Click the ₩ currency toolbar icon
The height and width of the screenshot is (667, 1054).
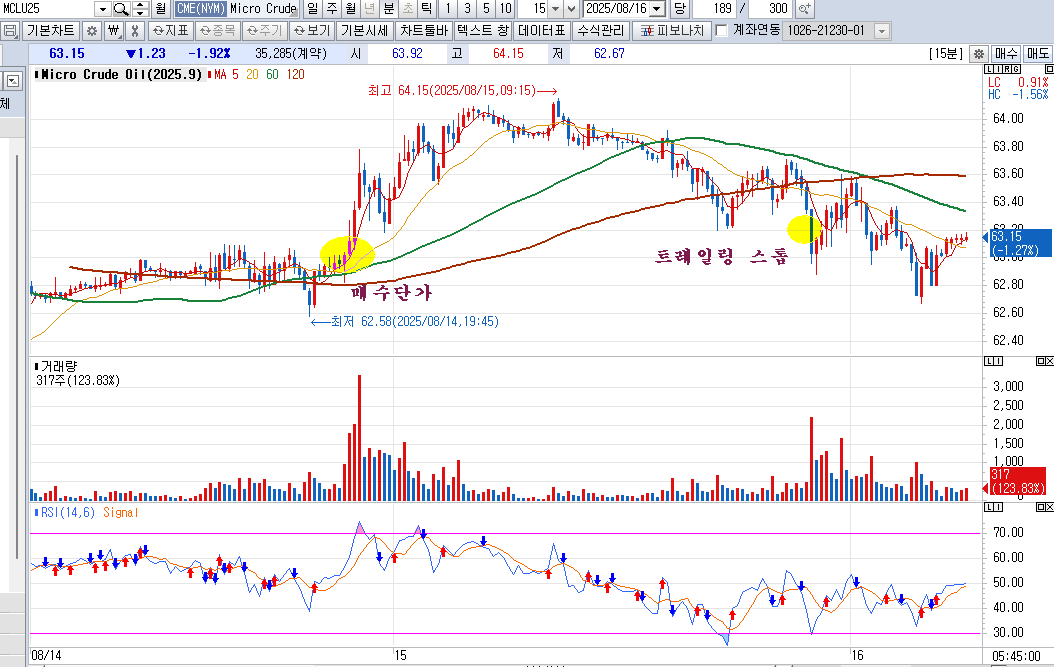point(114,31)
